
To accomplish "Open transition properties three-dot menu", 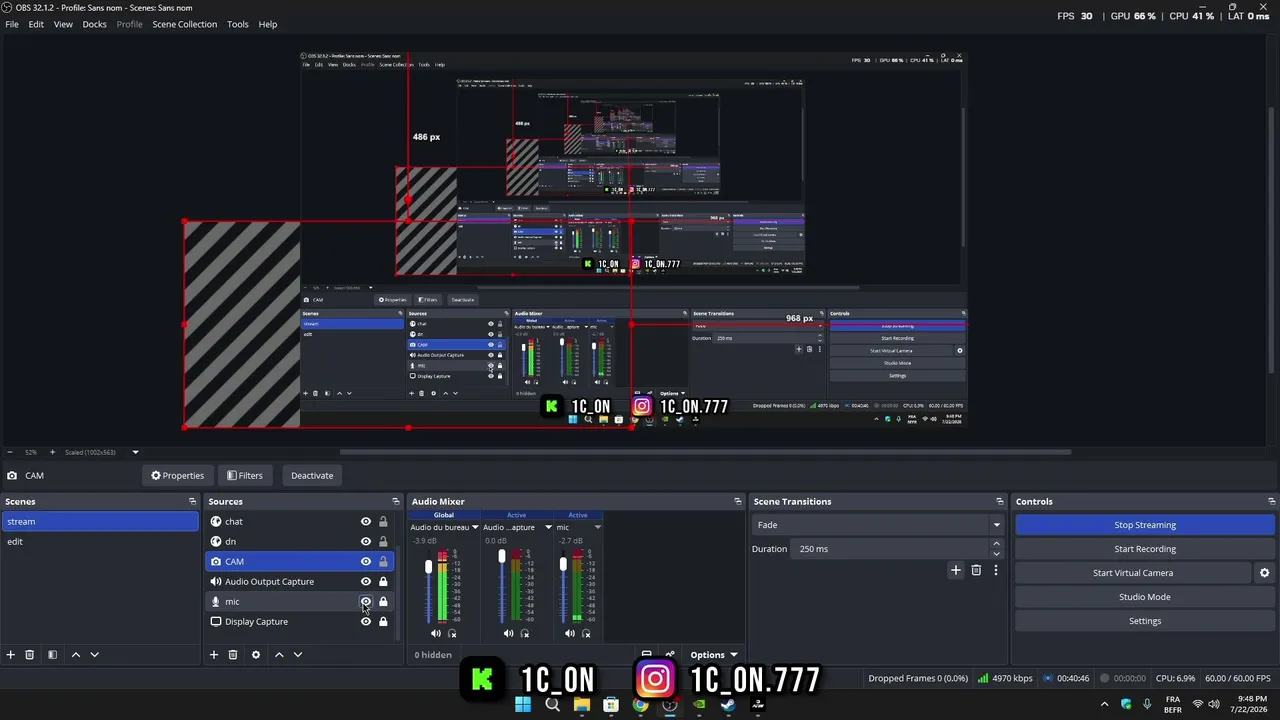I will point(995,570).
